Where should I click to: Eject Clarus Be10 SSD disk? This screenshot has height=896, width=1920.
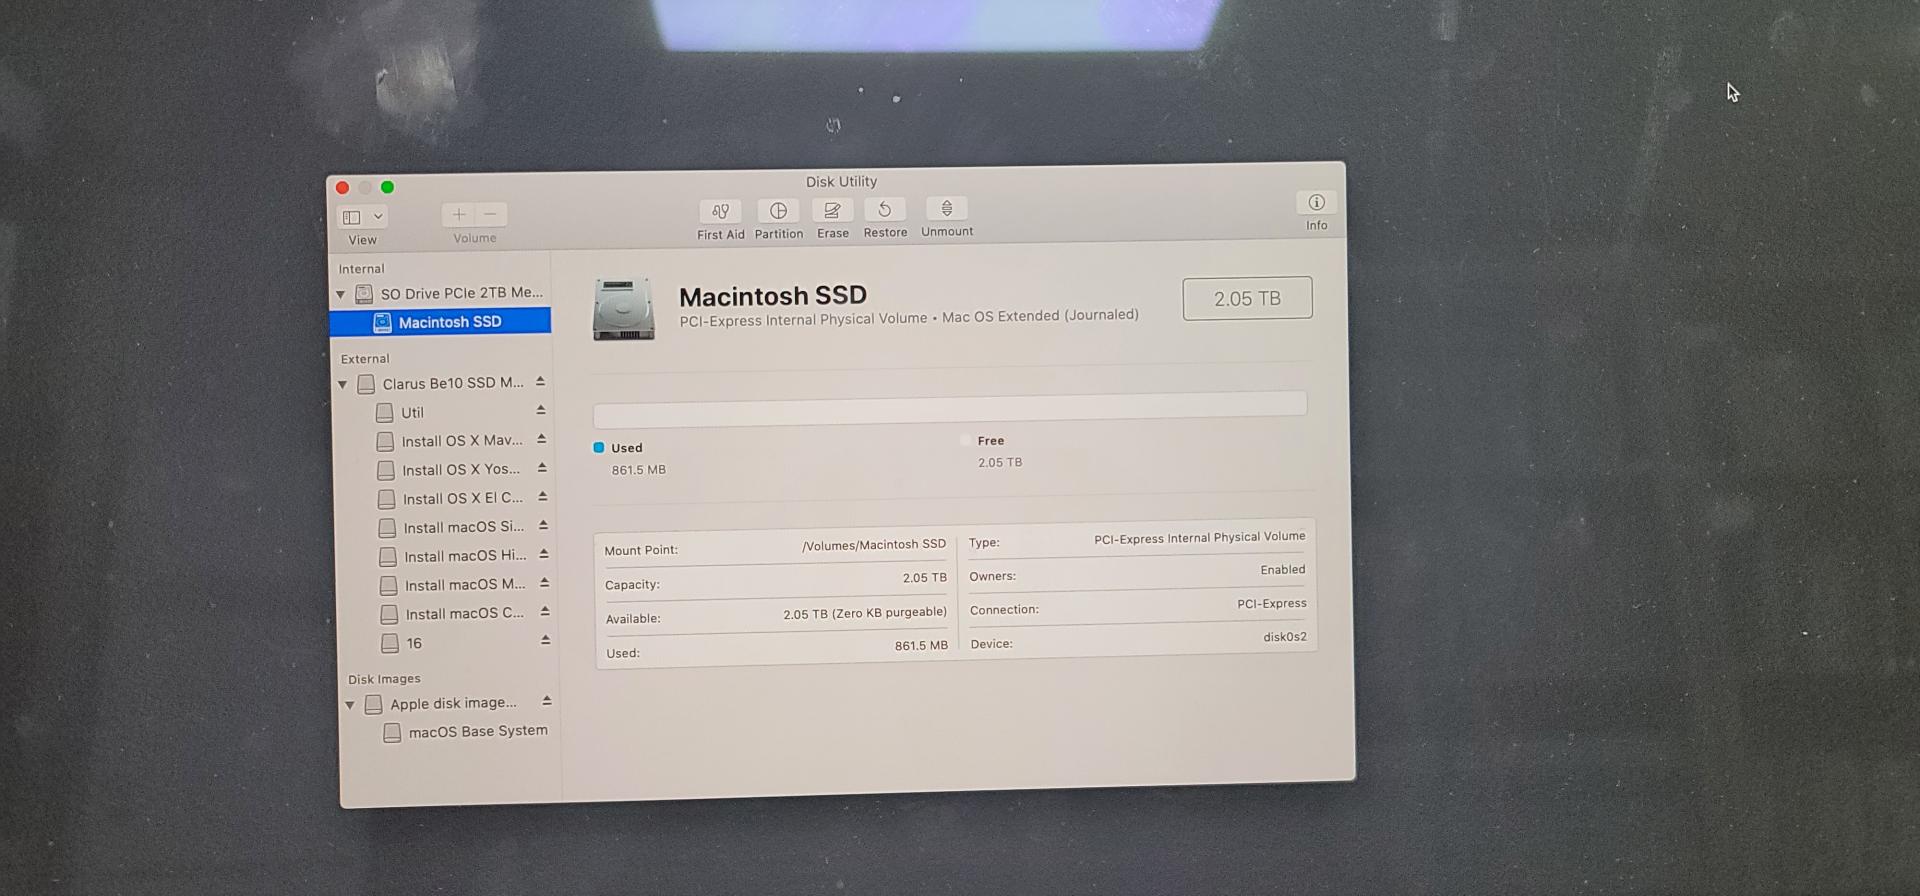(x=540, y=381)
